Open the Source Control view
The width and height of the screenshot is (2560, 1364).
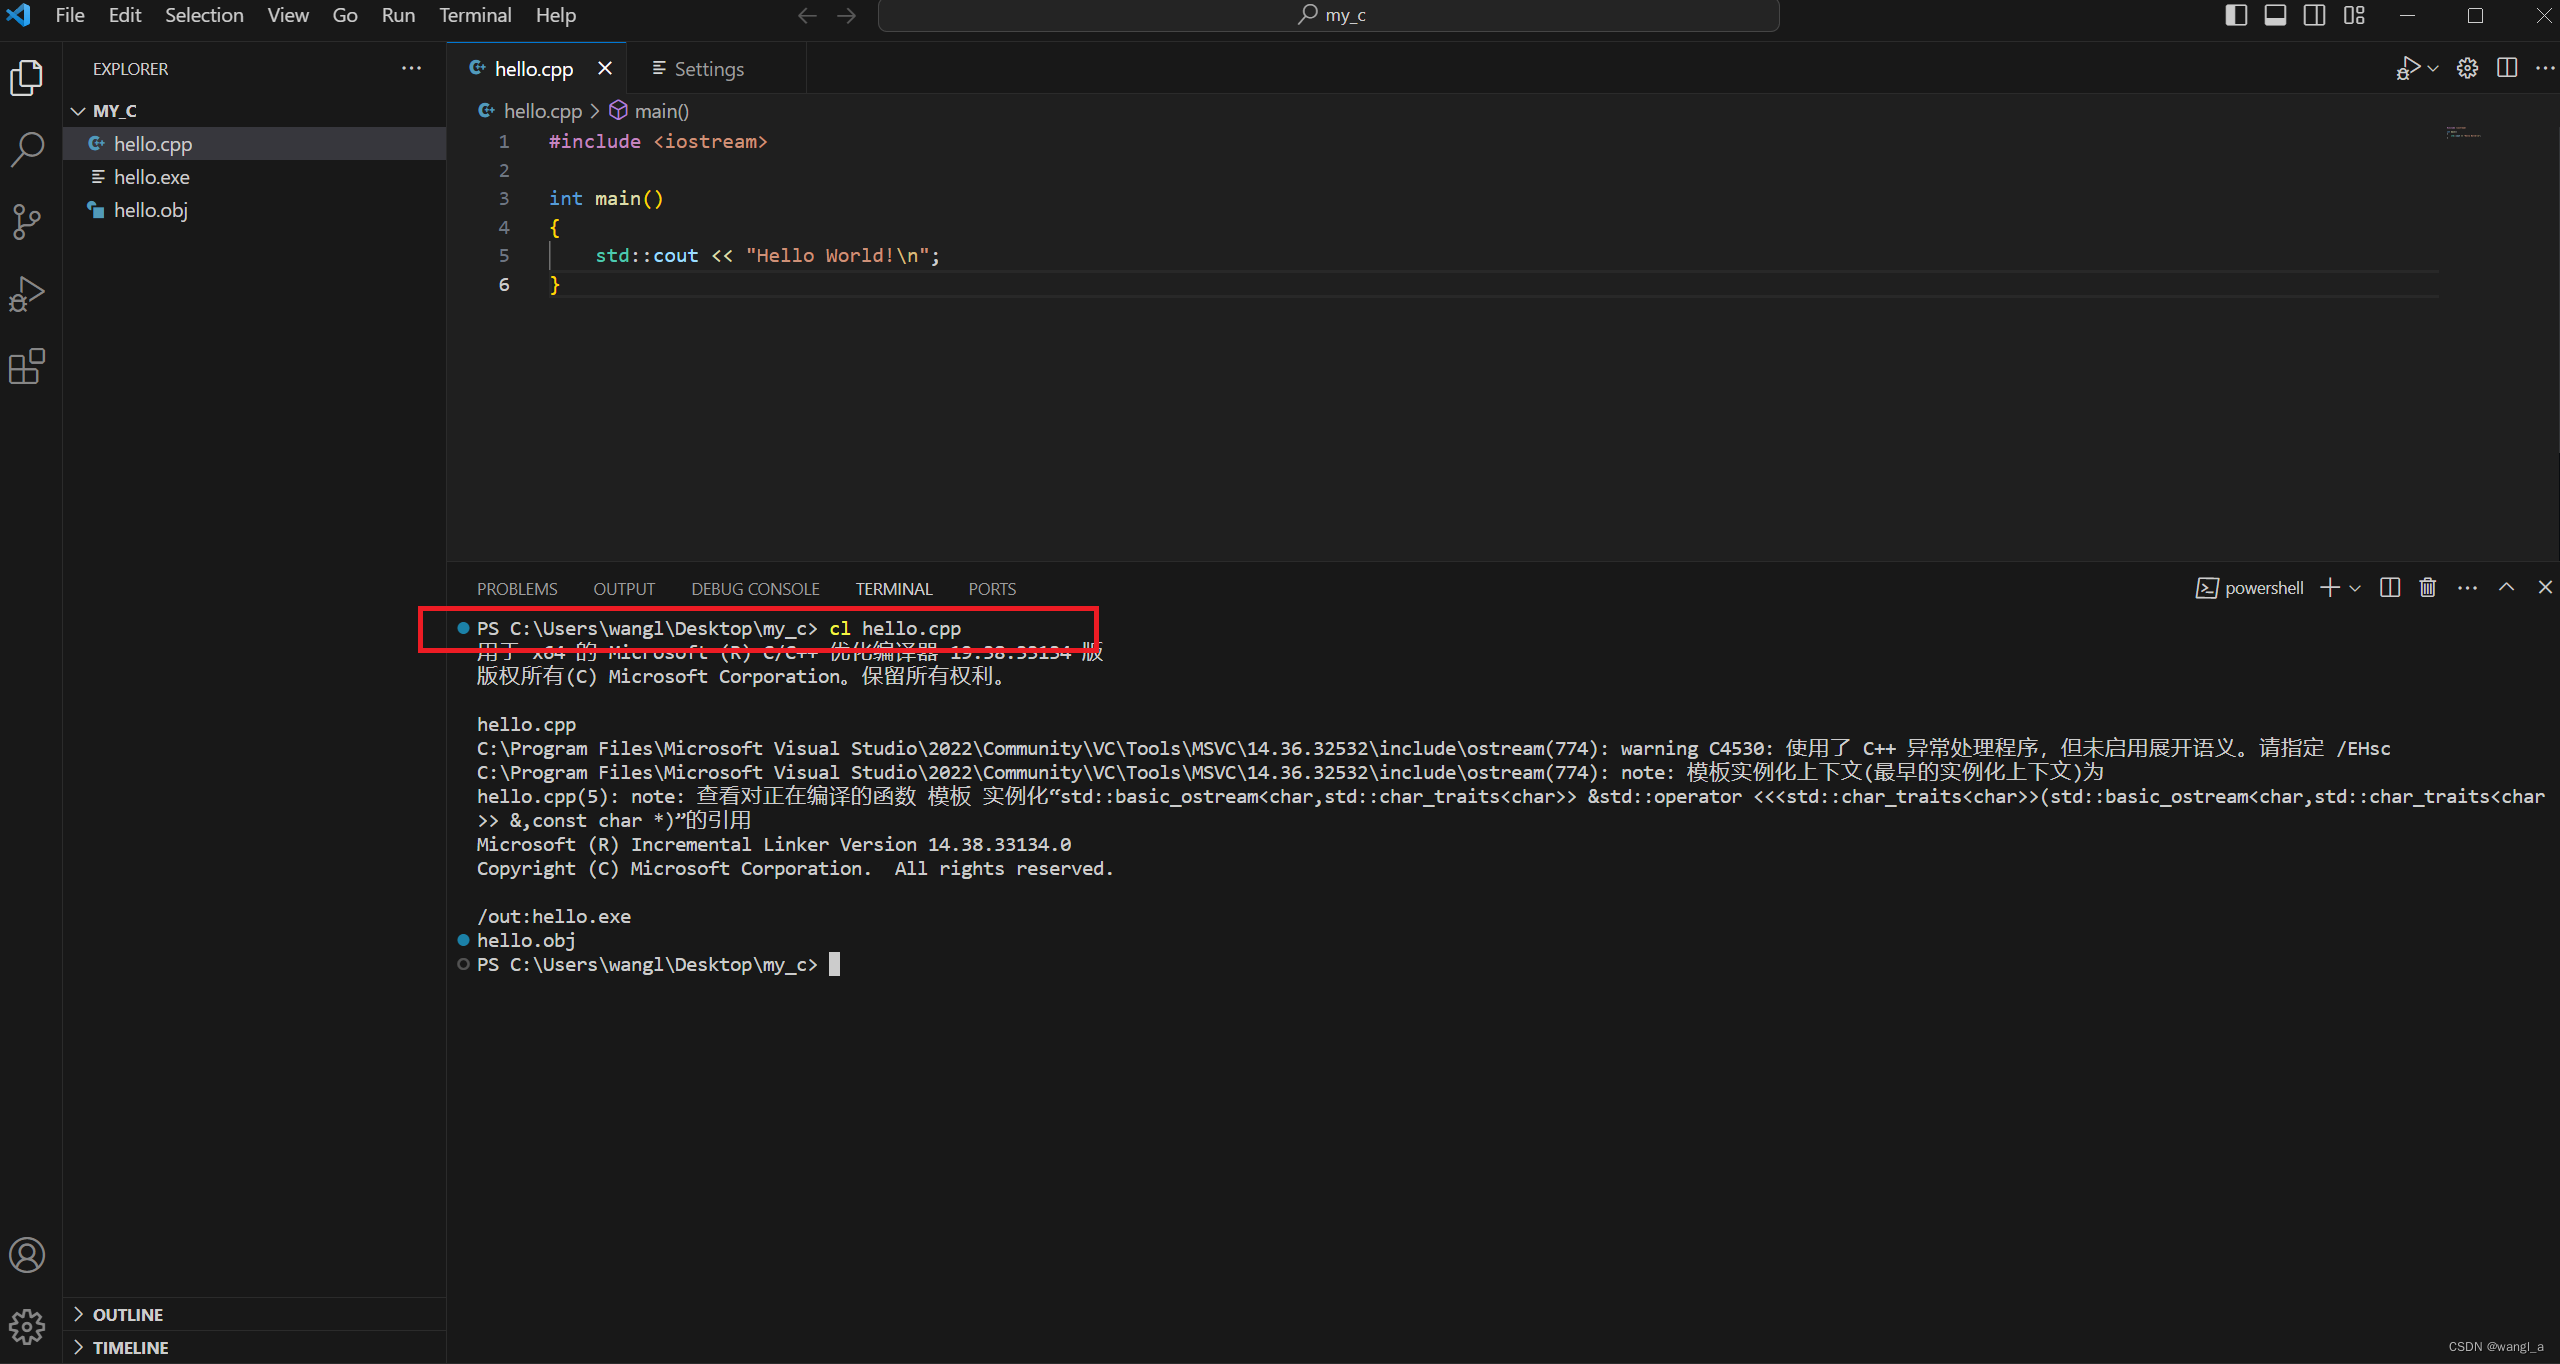click(27, 222)
